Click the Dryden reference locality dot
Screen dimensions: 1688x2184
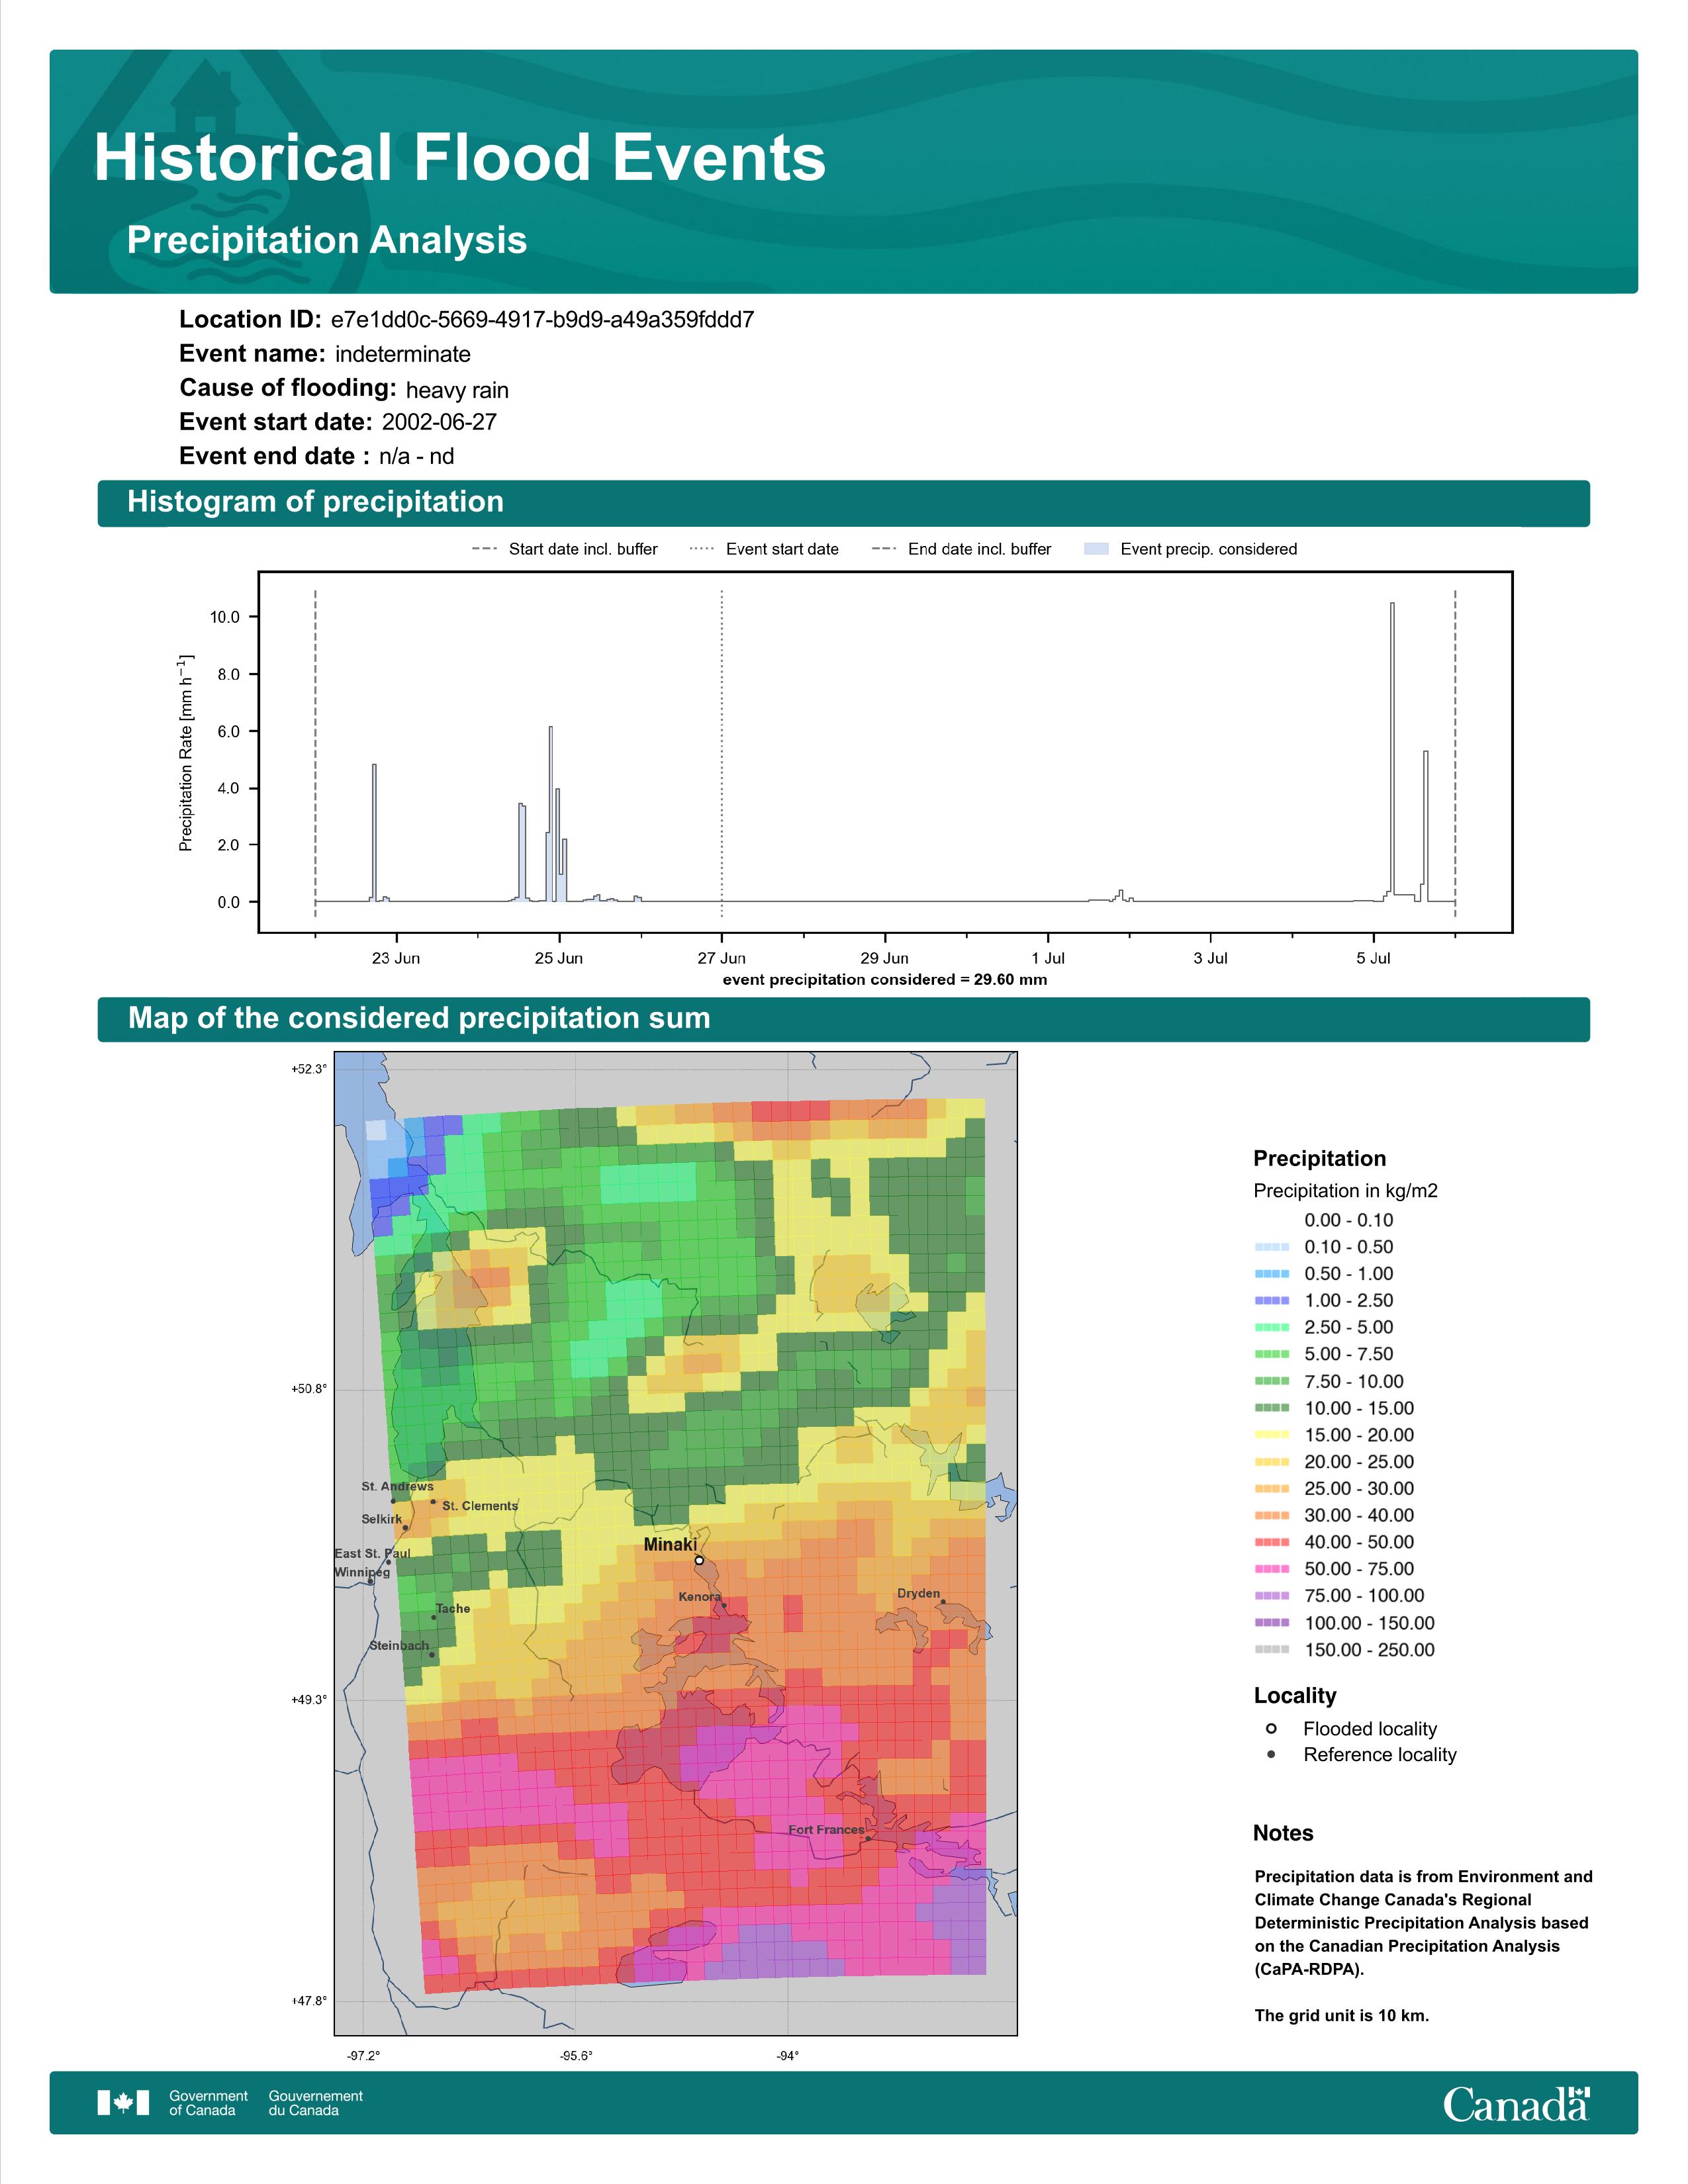tap(942, 1602)
